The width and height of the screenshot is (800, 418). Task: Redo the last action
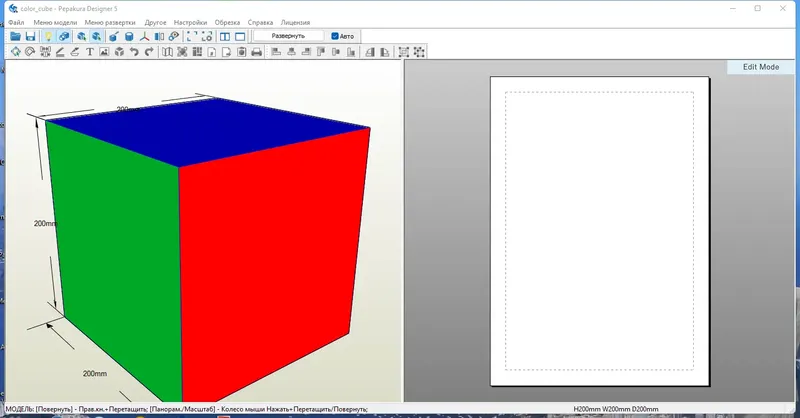coord(149,52)
